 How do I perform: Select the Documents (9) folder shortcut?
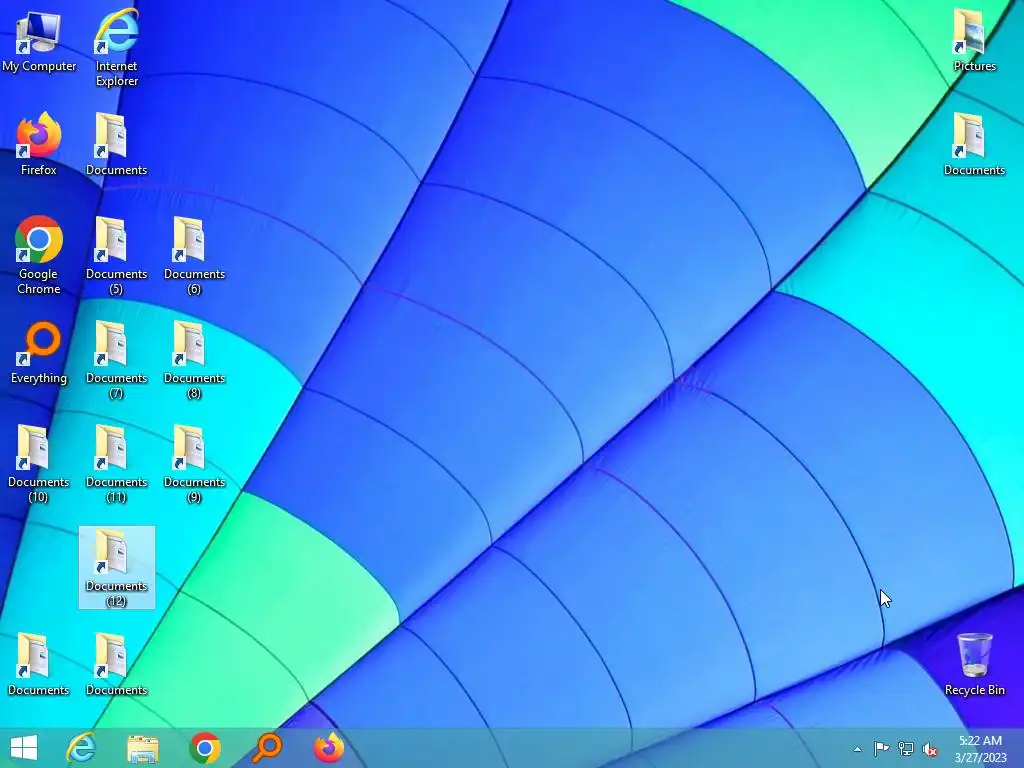[194, 463]
